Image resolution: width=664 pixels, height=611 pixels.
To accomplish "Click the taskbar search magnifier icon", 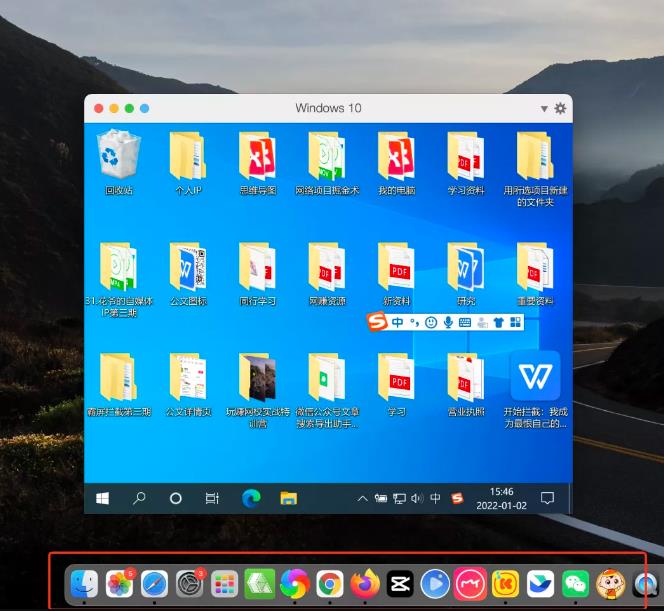I will pos(139,498).
